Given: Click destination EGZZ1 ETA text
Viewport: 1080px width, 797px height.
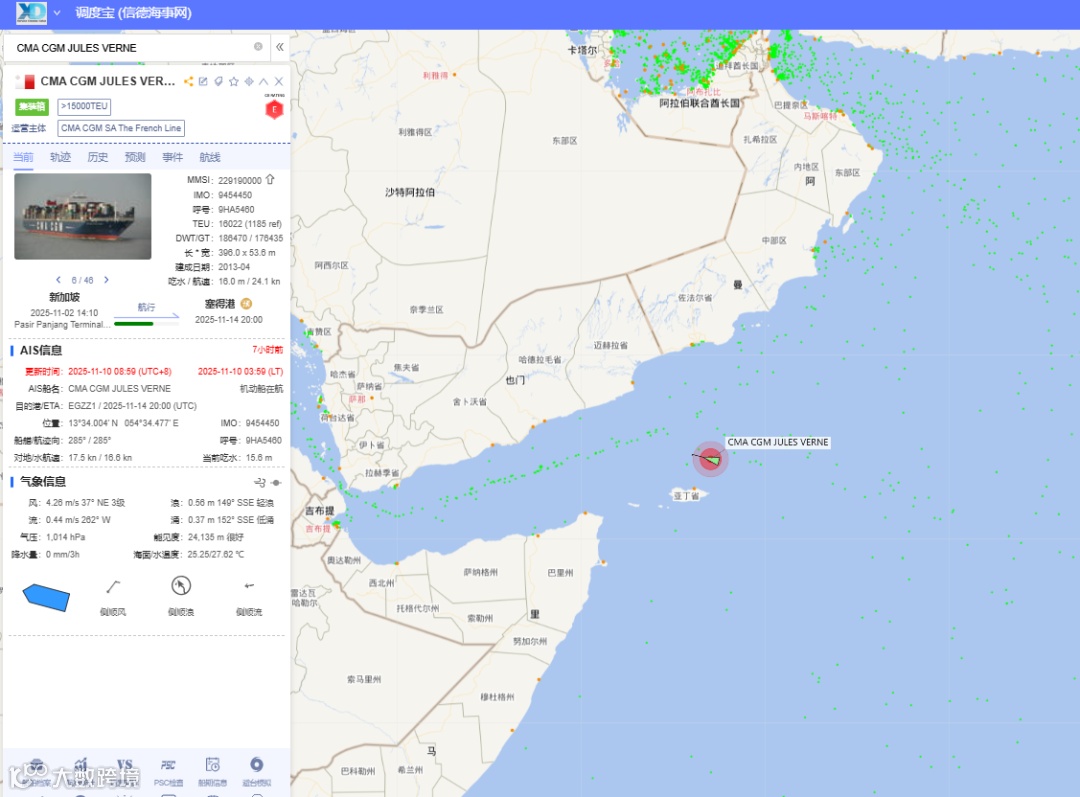Looking at the screenshot, I should [132, 406].
